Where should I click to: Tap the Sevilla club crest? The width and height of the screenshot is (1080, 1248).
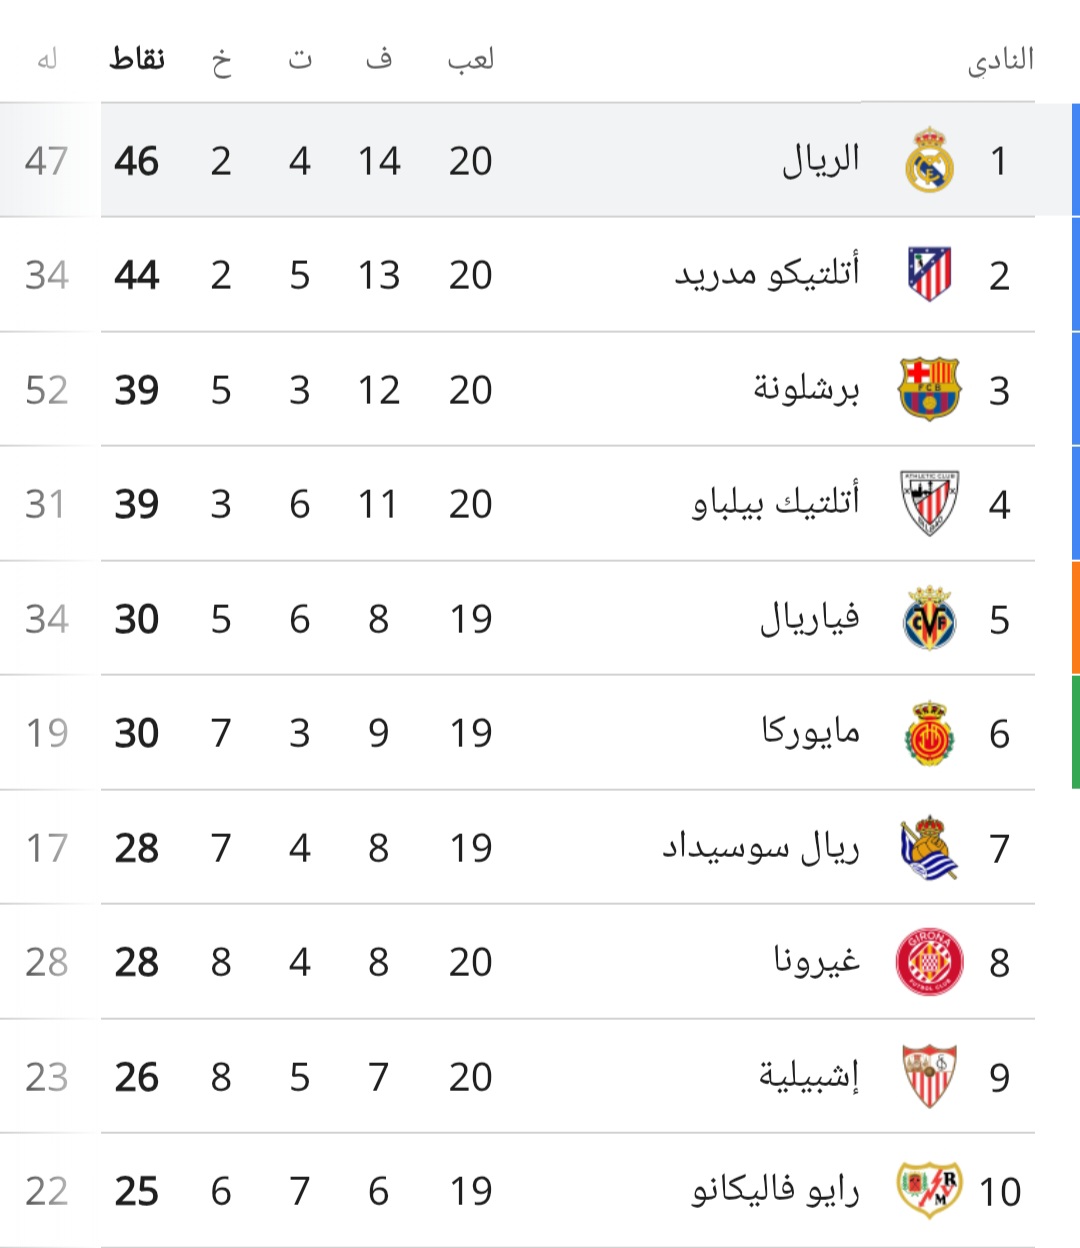[x=929, y=1076]
